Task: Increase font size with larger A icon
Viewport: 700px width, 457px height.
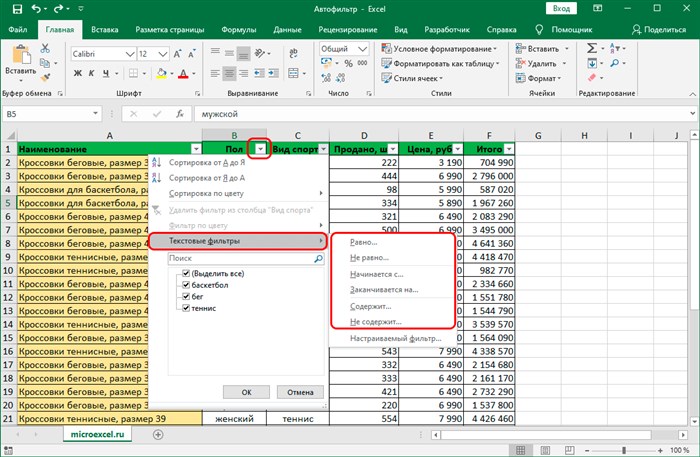Action: [x=177, y=54]
